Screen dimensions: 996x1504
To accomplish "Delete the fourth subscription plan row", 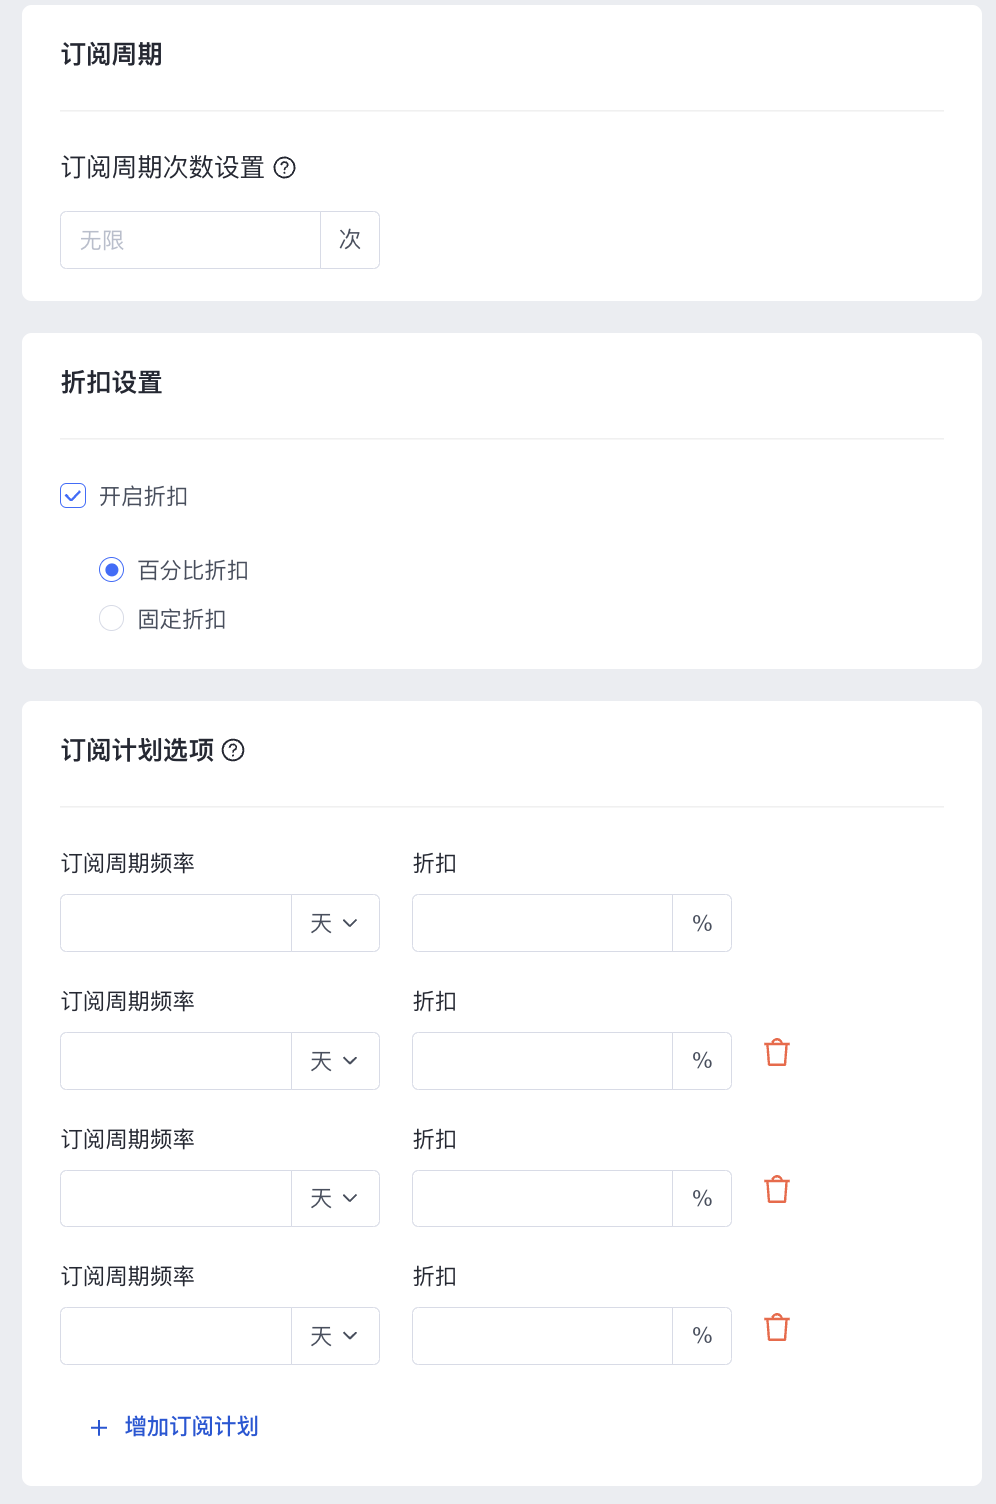I will (777, 1328).
